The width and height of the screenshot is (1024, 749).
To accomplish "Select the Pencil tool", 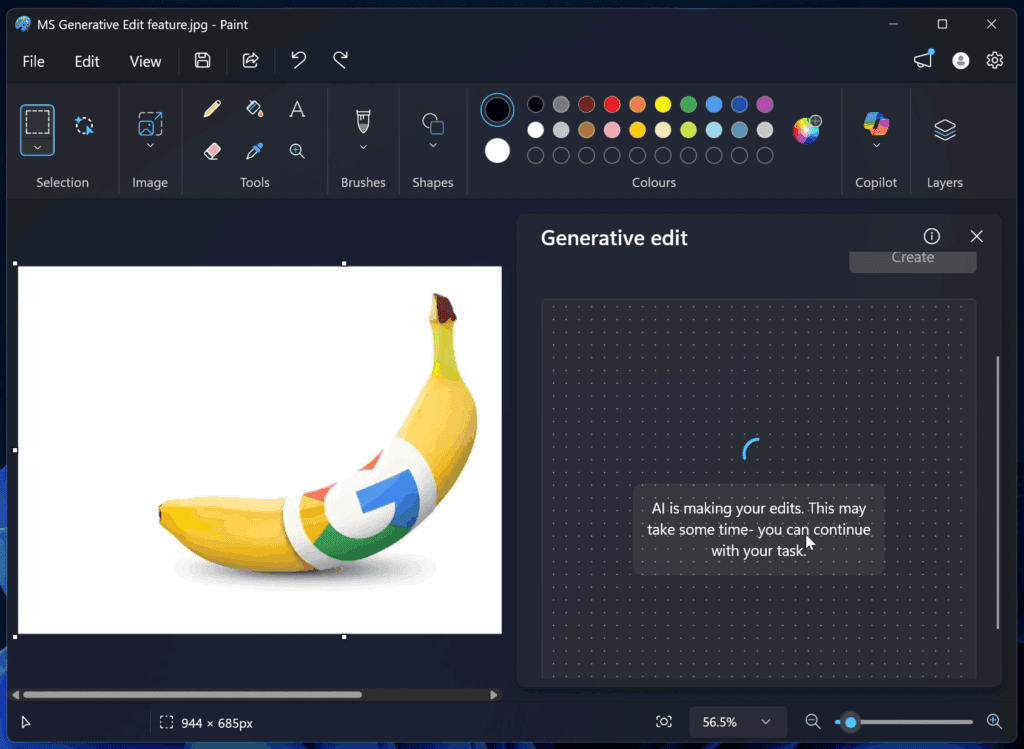I will (212, 109).
